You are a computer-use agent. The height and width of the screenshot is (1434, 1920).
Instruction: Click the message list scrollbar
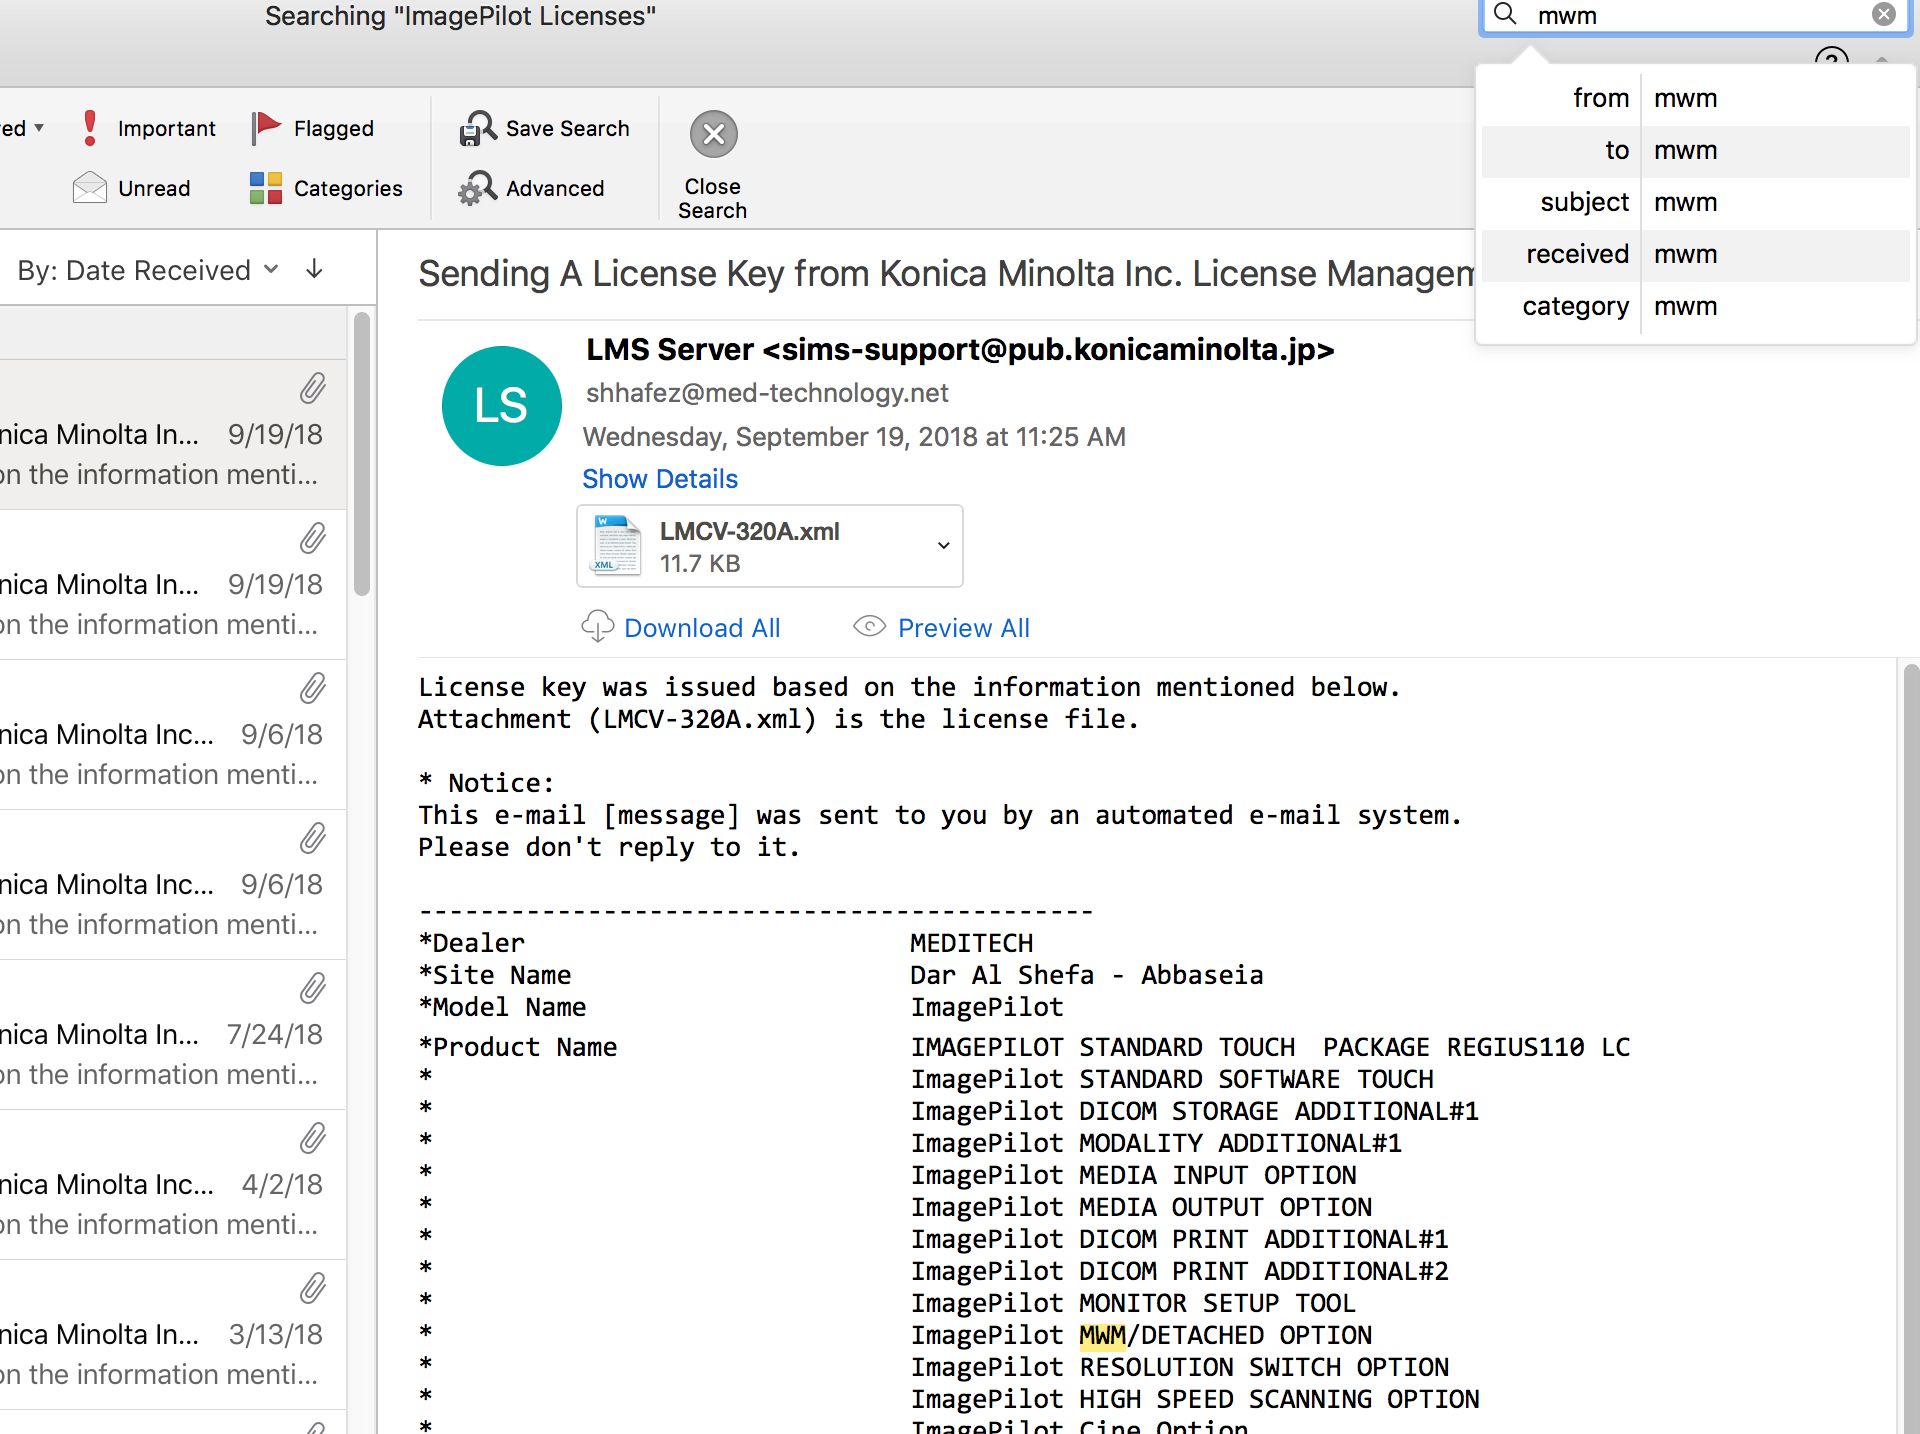pos(362,455)
